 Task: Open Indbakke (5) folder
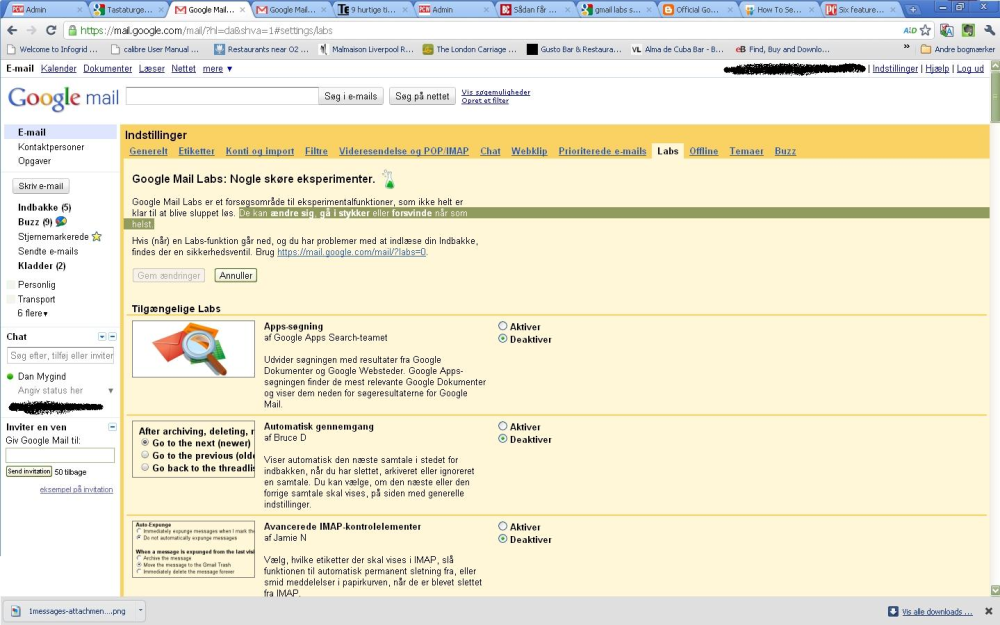point(45,207)
